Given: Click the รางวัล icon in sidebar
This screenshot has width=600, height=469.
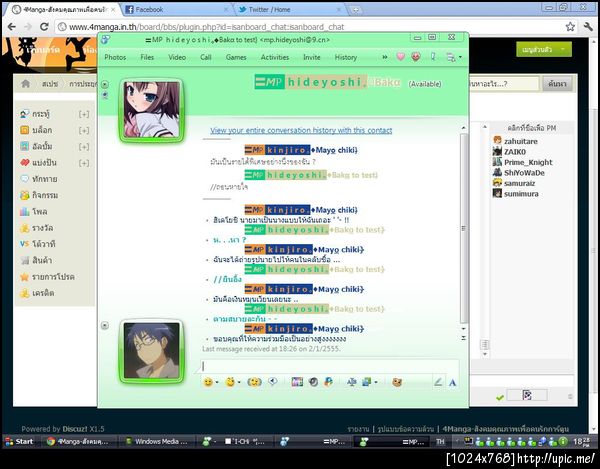Looking at the screenshot, I should coord(24,228).
